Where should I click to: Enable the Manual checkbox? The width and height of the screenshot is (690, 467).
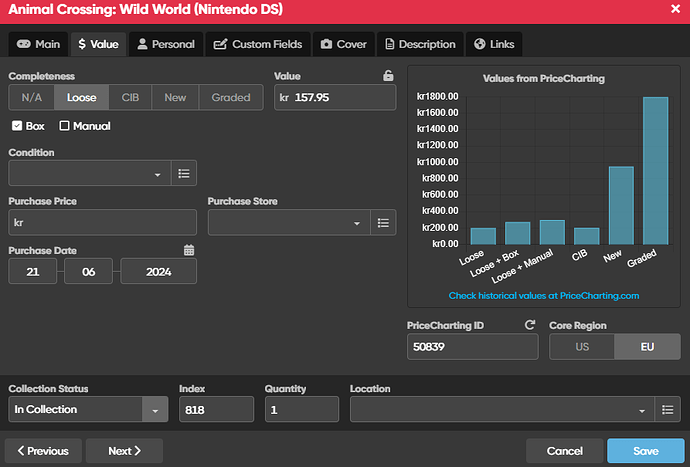point(64,126)
